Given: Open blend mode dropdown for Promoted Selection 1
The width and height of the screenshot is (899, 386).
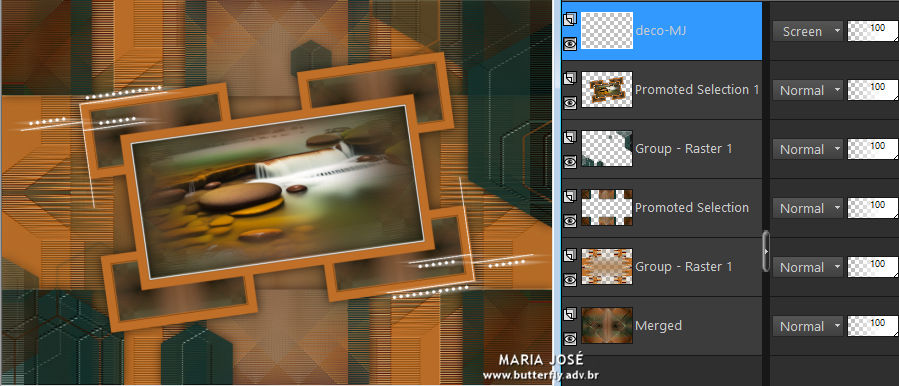Looking at the screenshot, I should tap(807, 91).
